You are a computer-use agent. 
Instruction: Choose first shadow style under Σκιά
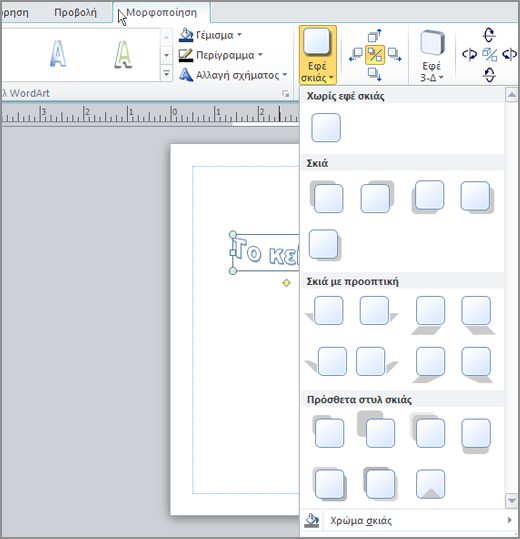[327, 197]
